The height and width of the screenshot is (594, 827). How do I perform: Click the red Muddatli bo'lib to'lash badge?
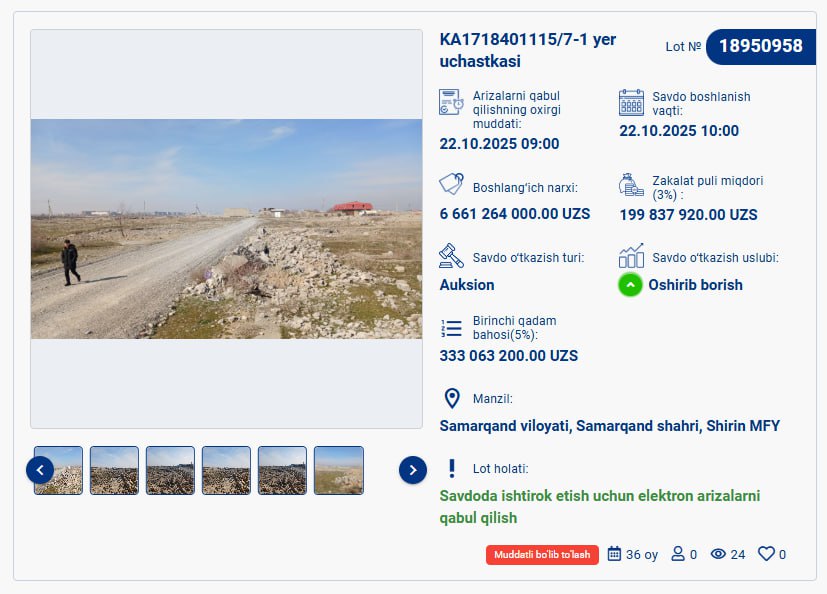click(x=542, y=555)
